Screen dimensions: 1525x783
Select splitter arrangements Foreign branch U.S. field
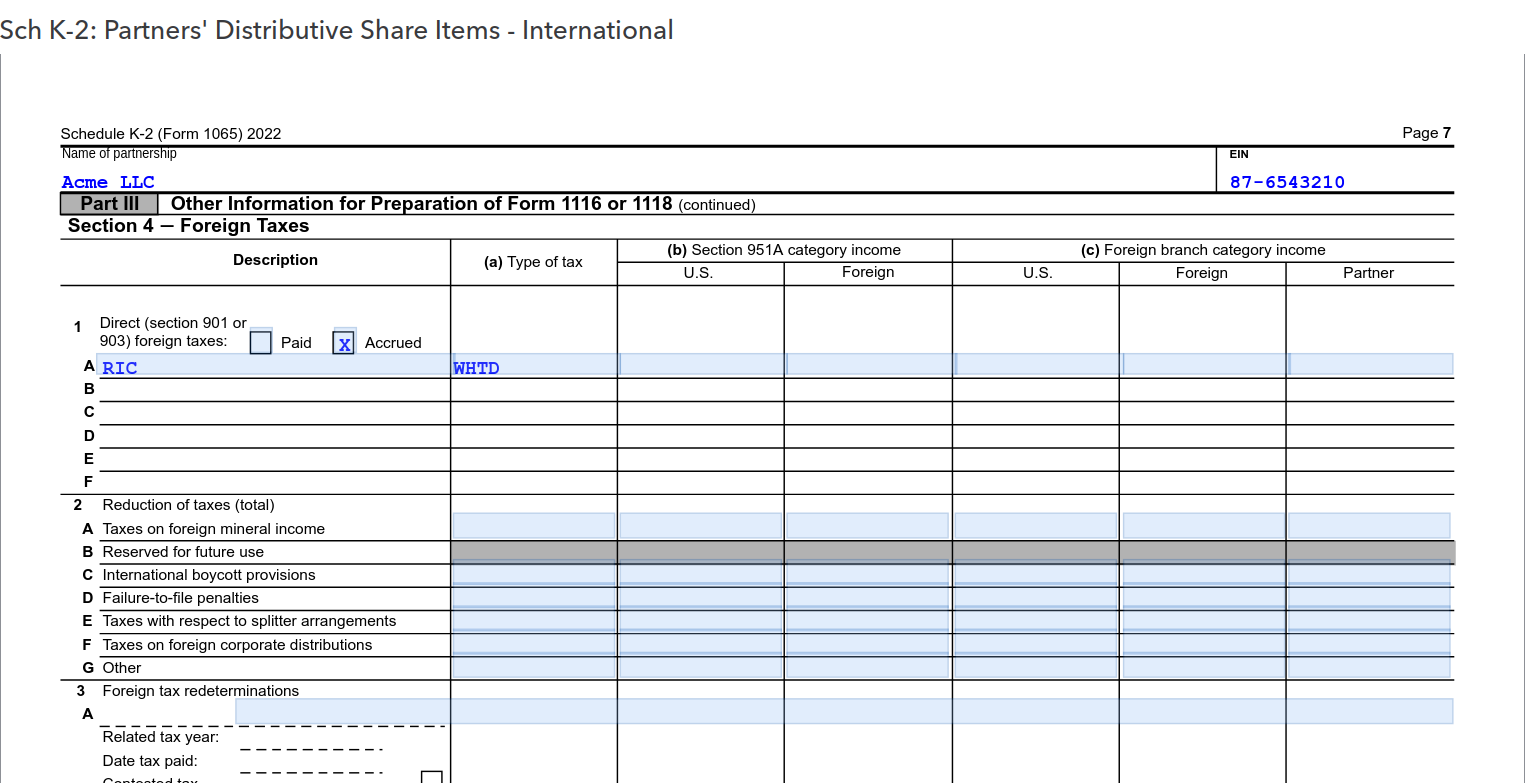tap(1036, 620)
